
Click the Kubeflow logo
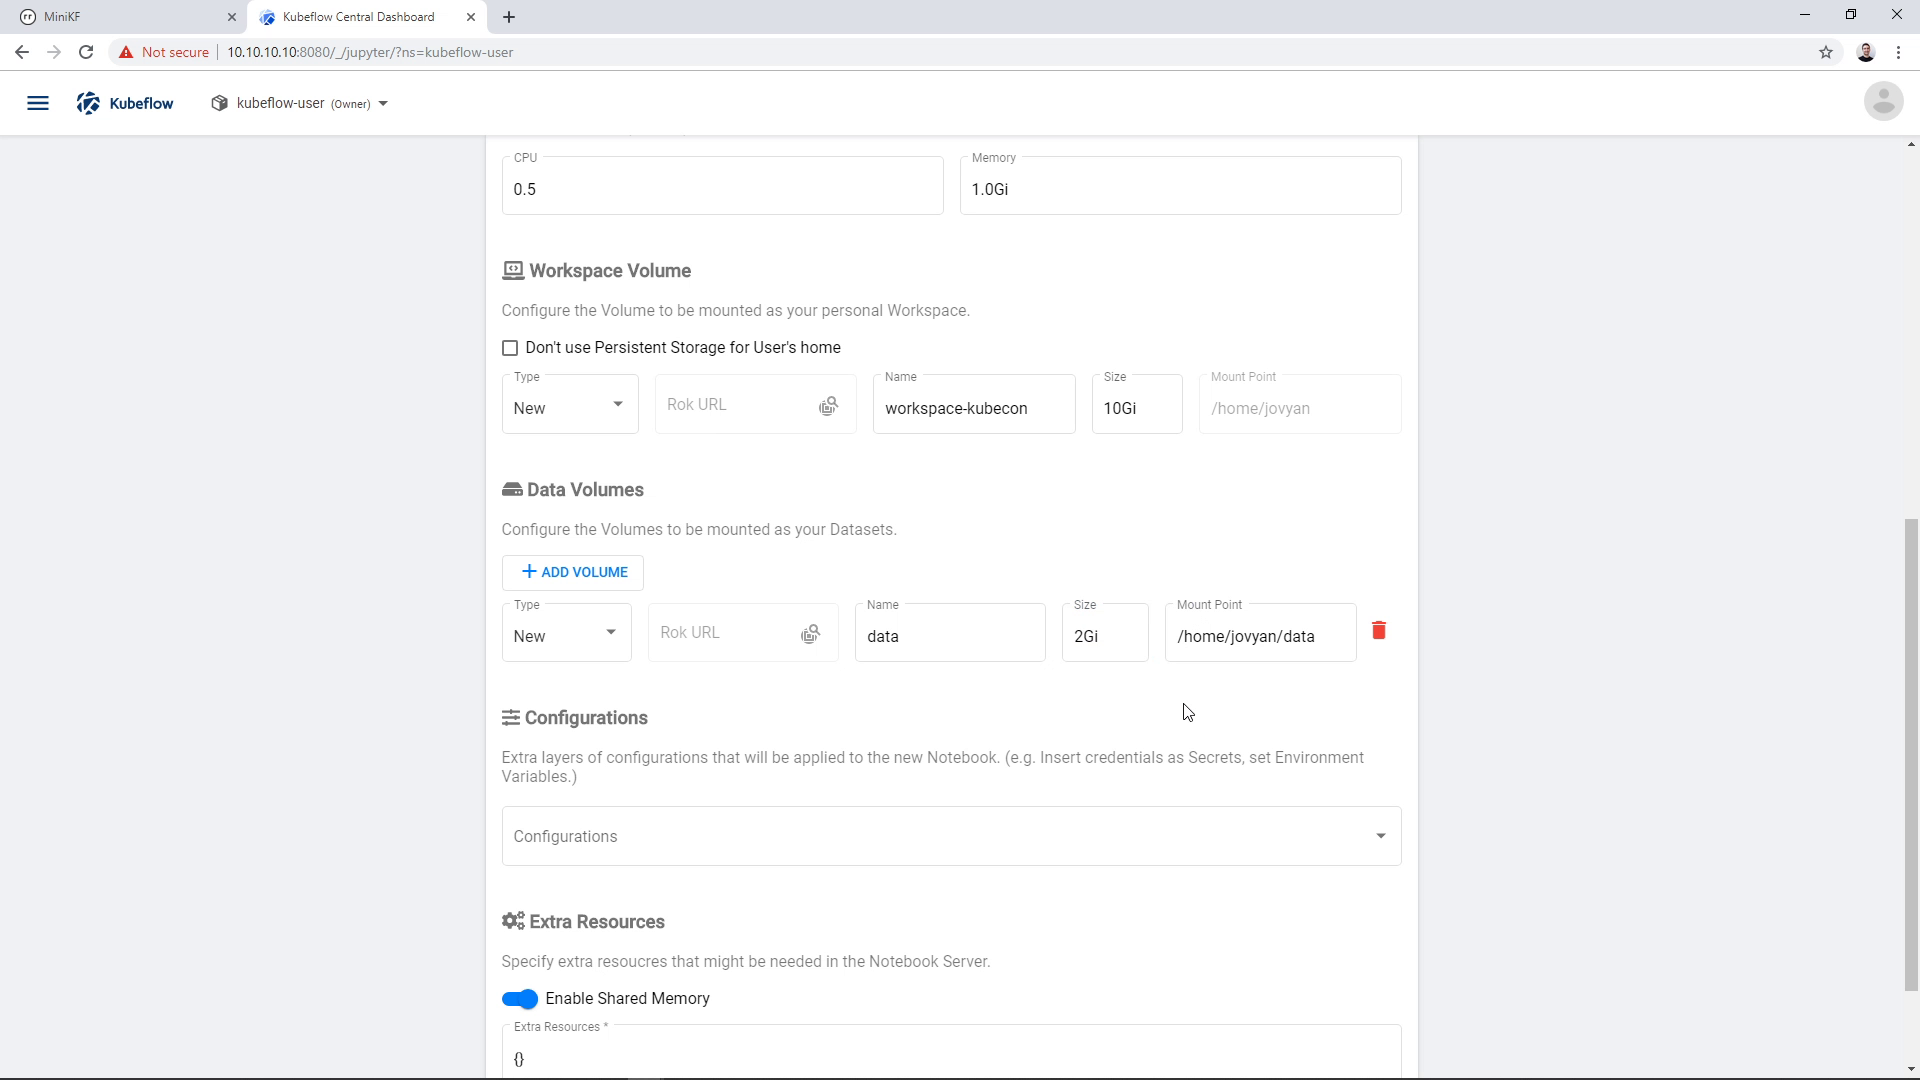point(125,103)
